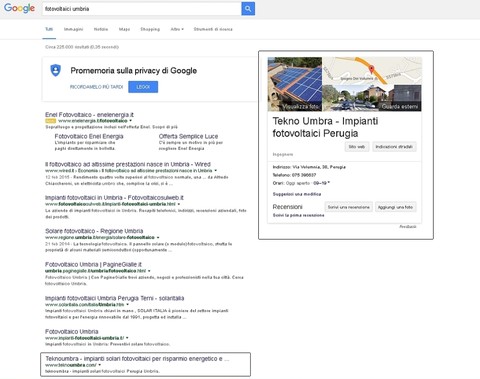Click inside the search query field
The image size is (480, 379).
pos(142,9)
